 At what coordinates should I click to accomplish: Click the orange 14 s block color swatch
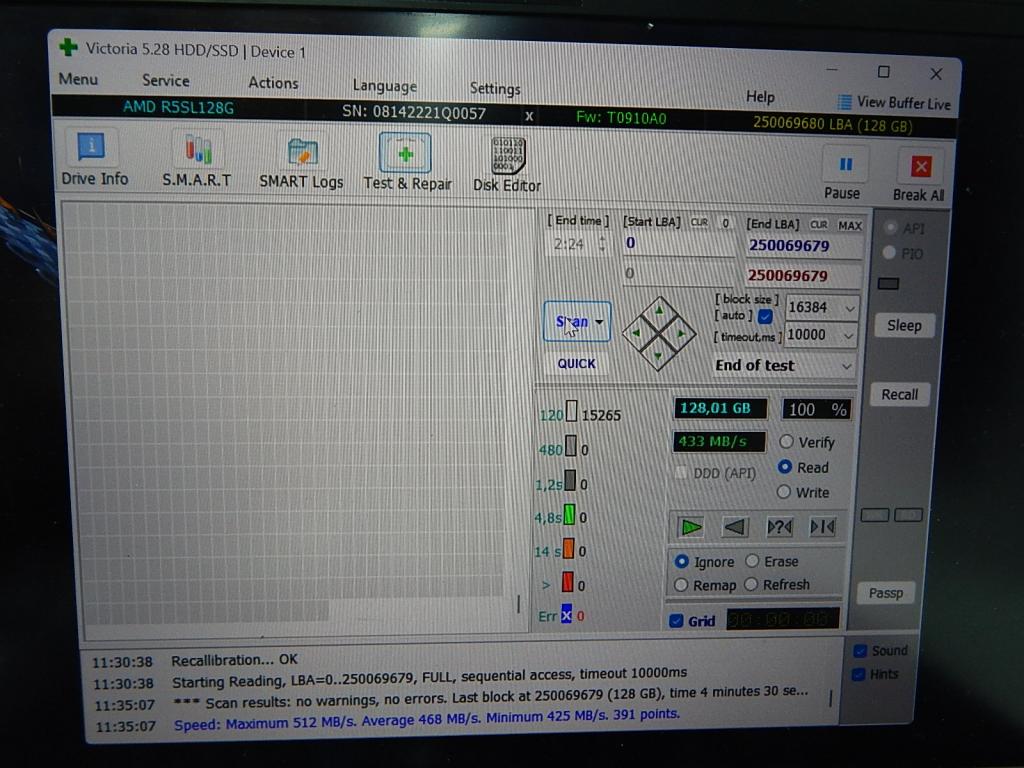(568, 549)
